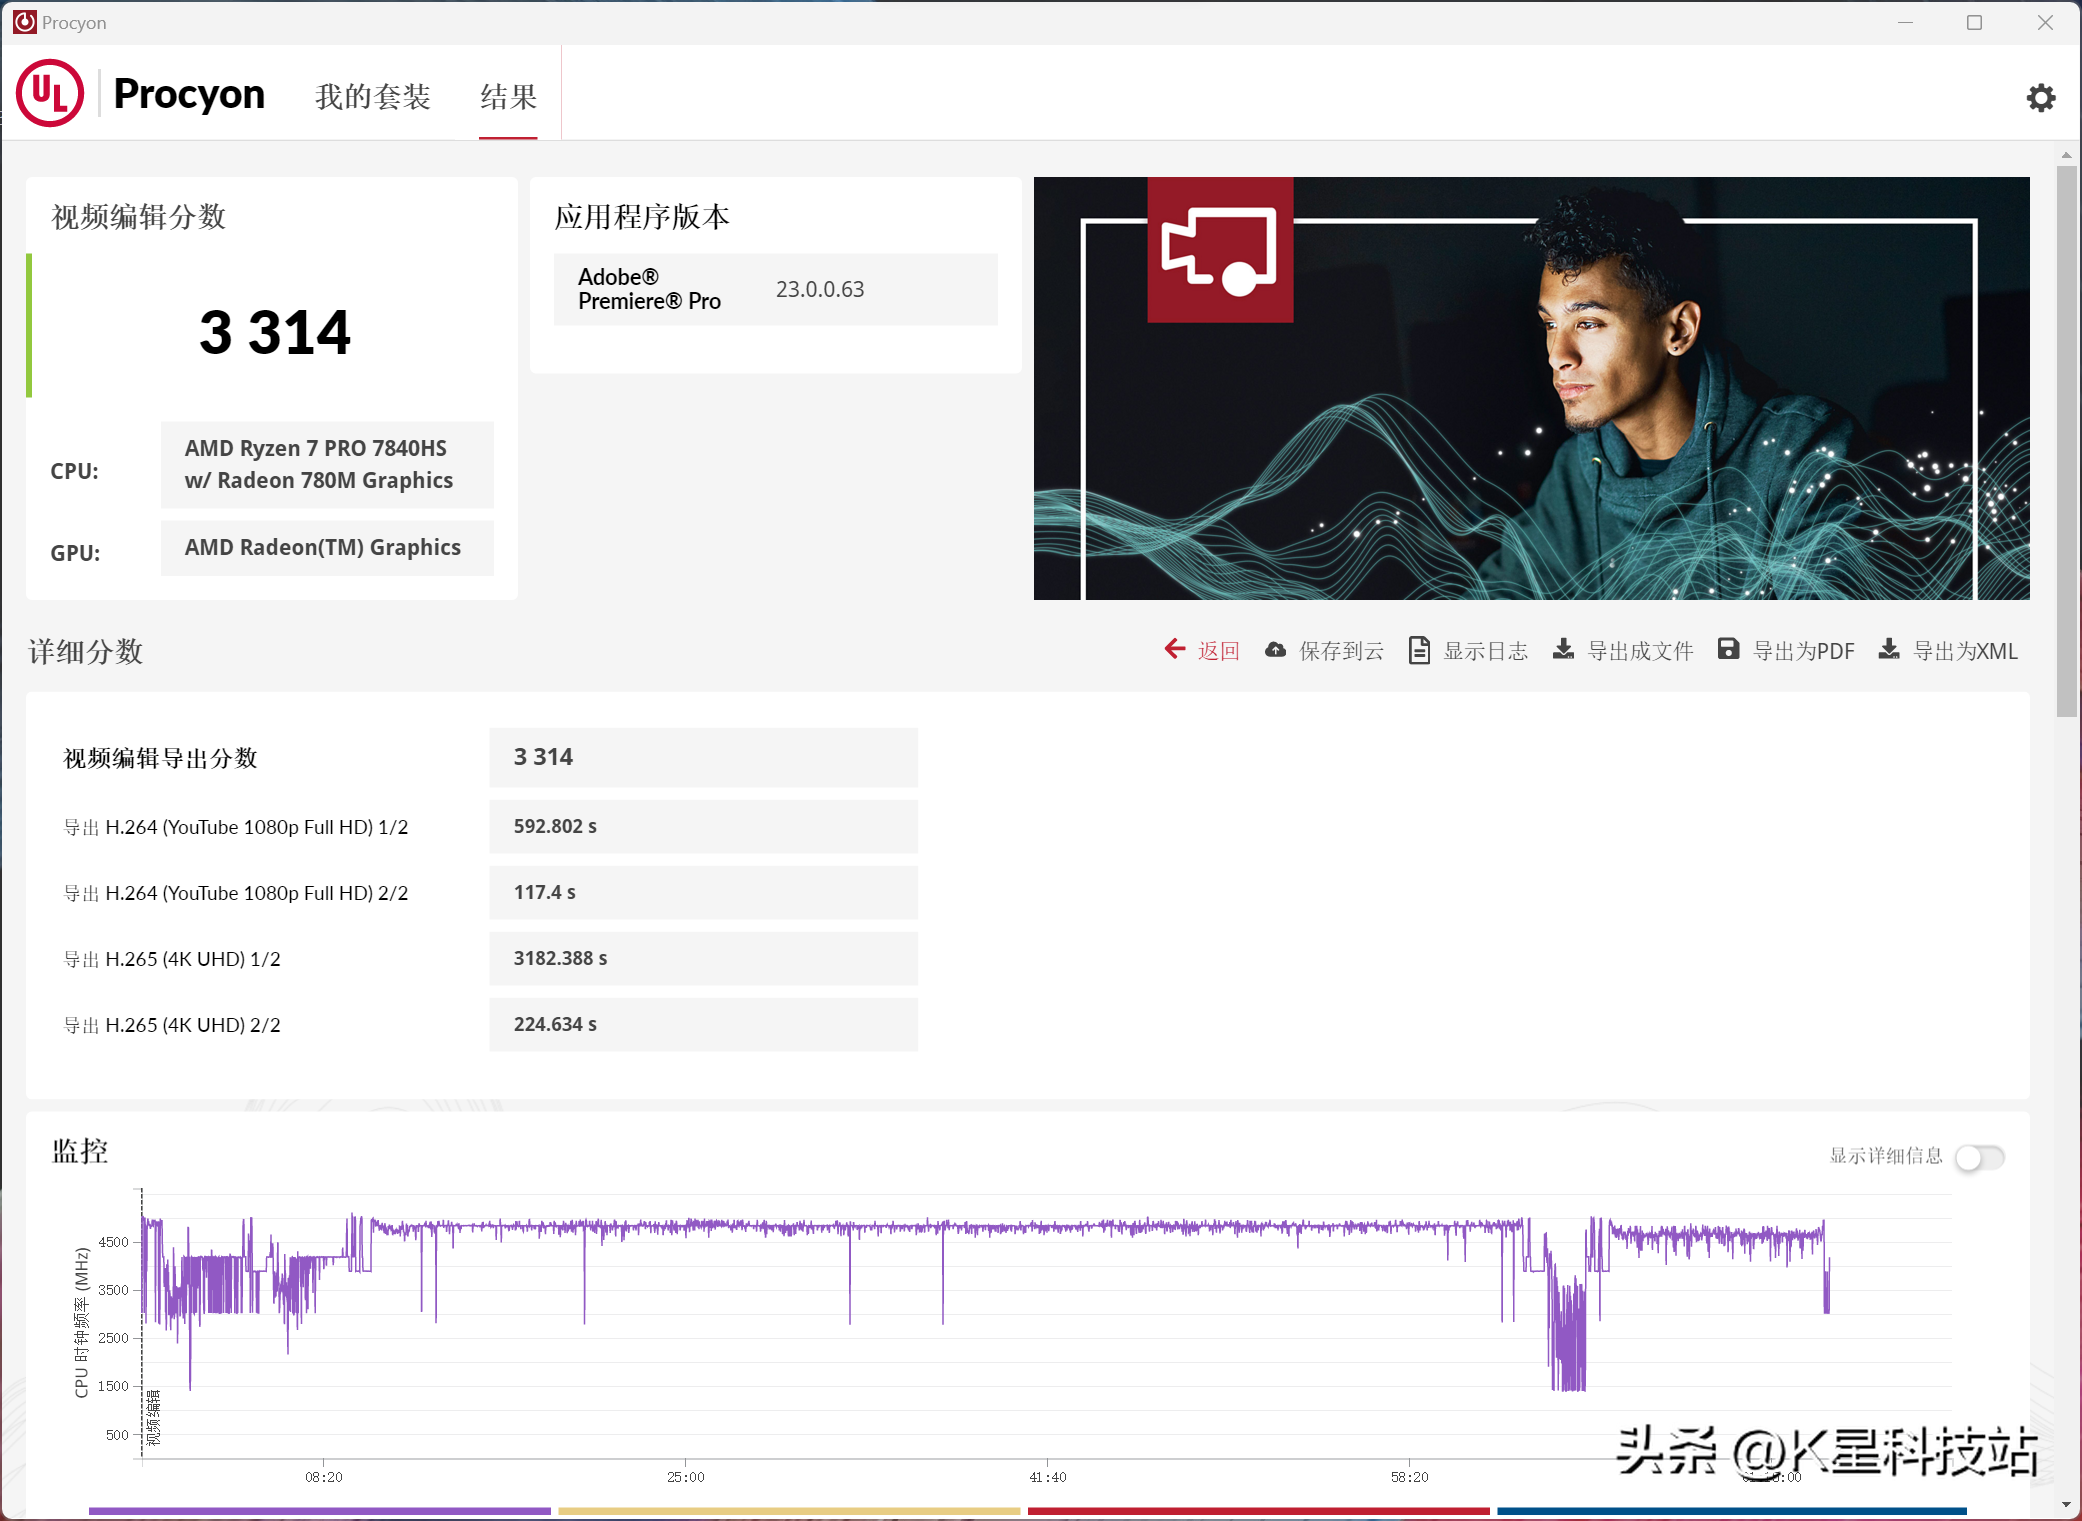Click the red back arrow icon
This screenshot has width=2082, height=1521.
1174,650
